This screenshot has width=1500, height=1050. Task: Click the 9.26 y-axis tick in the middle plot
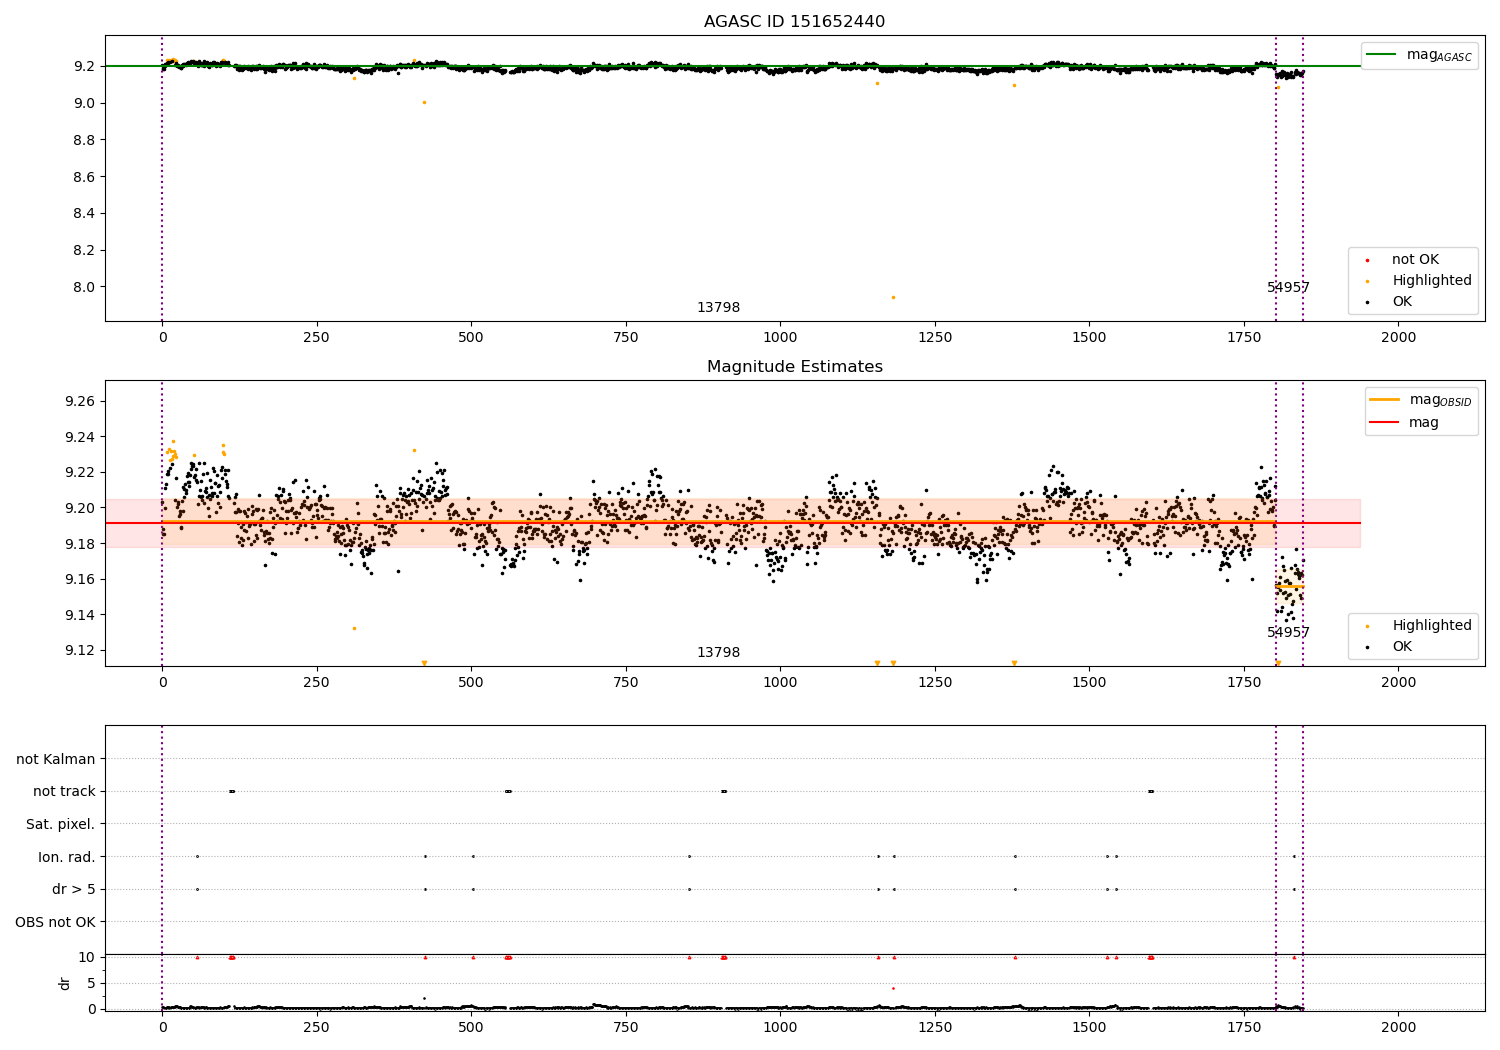click(80, 401)
